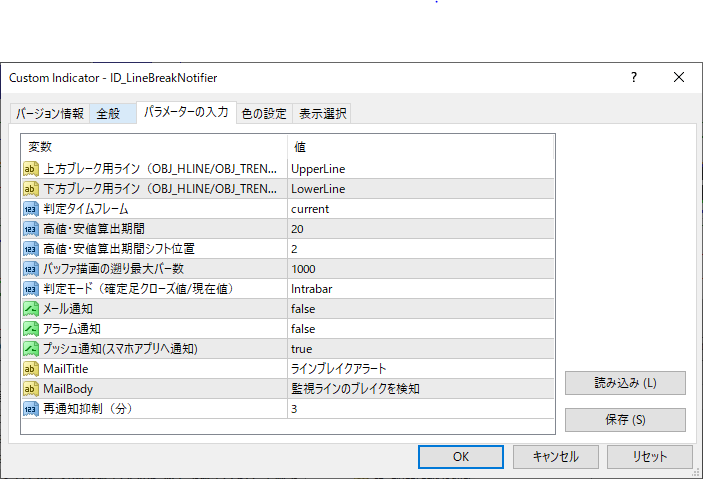
Task: Switch to the 色の設定 tab
Action: pos(264,114)
